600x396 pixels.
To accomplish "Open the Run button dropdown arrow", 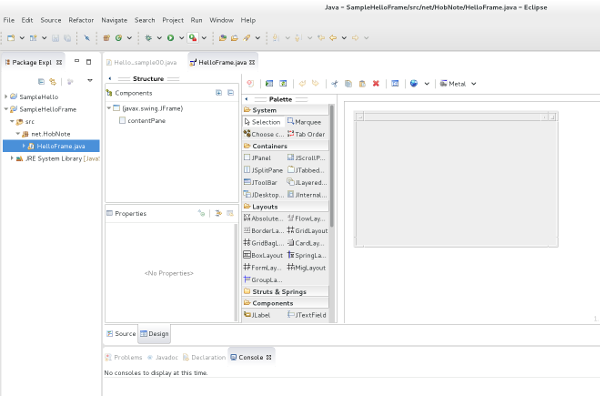I will coord(181,38).
